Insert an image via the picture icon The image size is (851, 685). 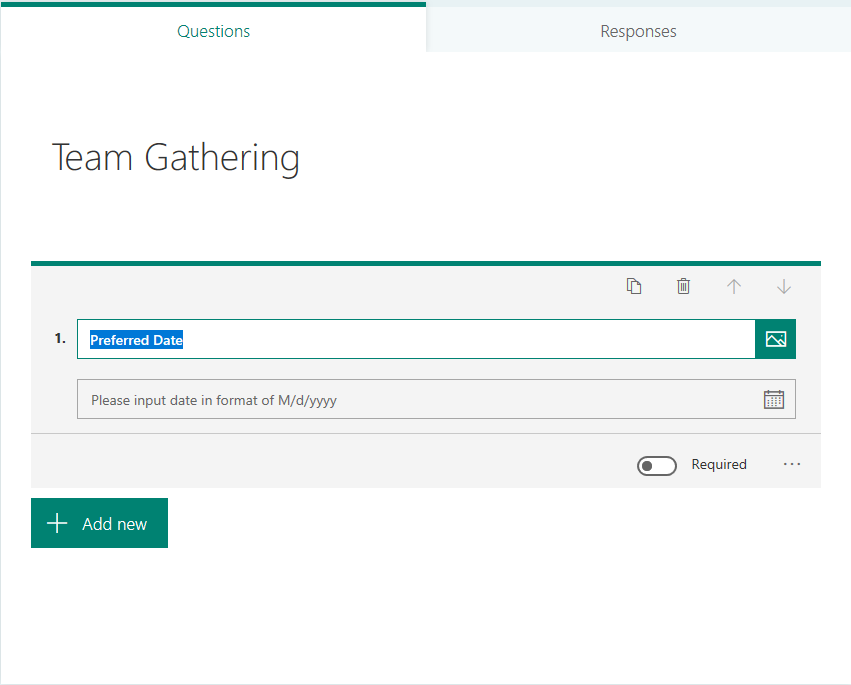coord(776,339)
